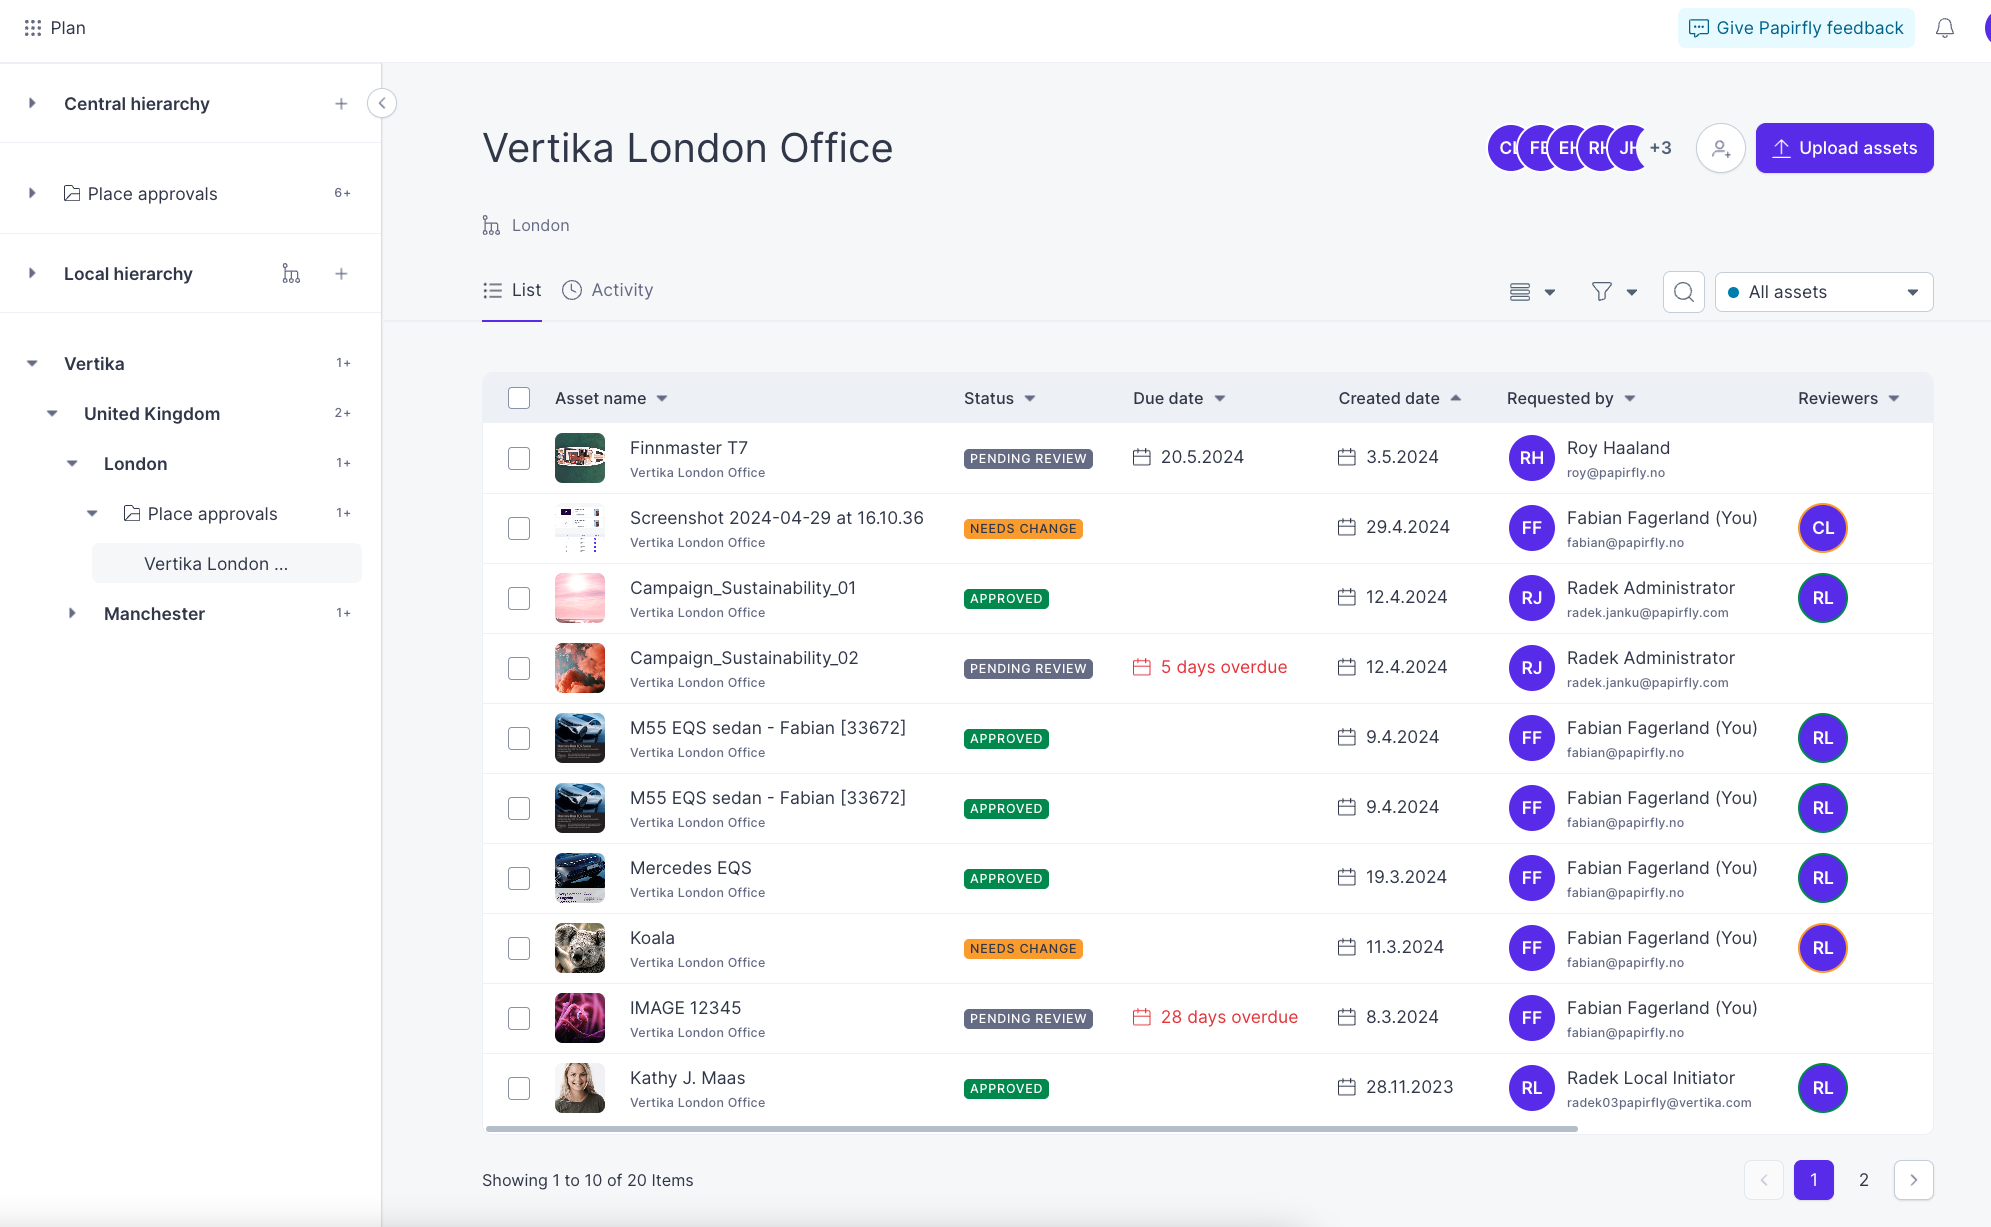Go to page 2
Image resolution: width=1991 pixels, height=1227 pixels.
point(1863,1180)
